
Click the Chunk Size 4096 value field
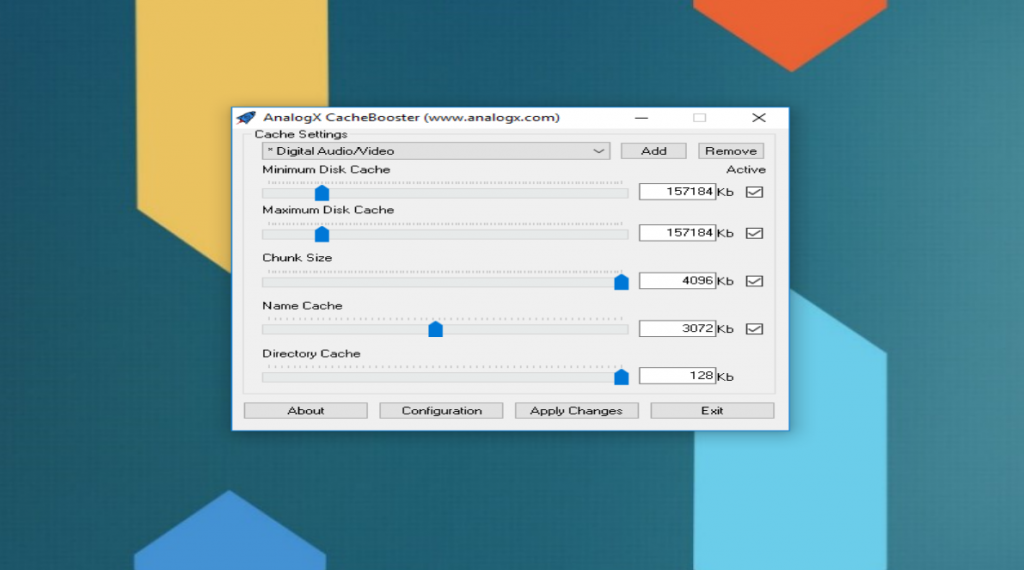pyautogui.click(x=677, y=281)
